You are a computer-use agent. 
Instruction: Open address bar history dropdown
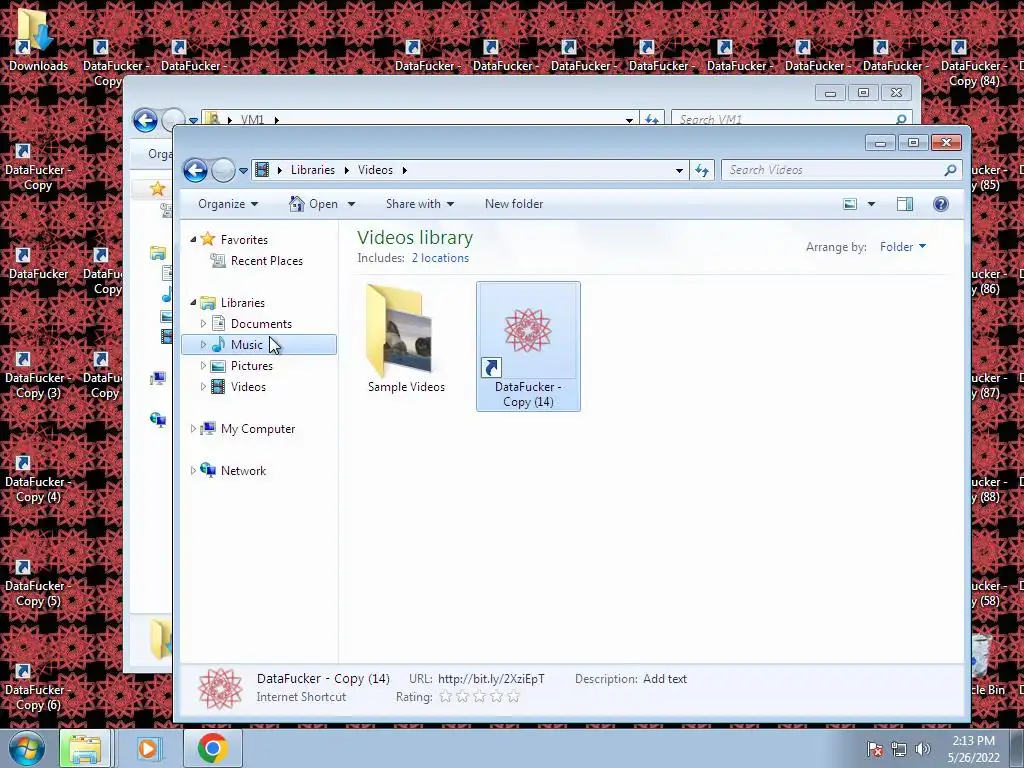pos(679,170)
